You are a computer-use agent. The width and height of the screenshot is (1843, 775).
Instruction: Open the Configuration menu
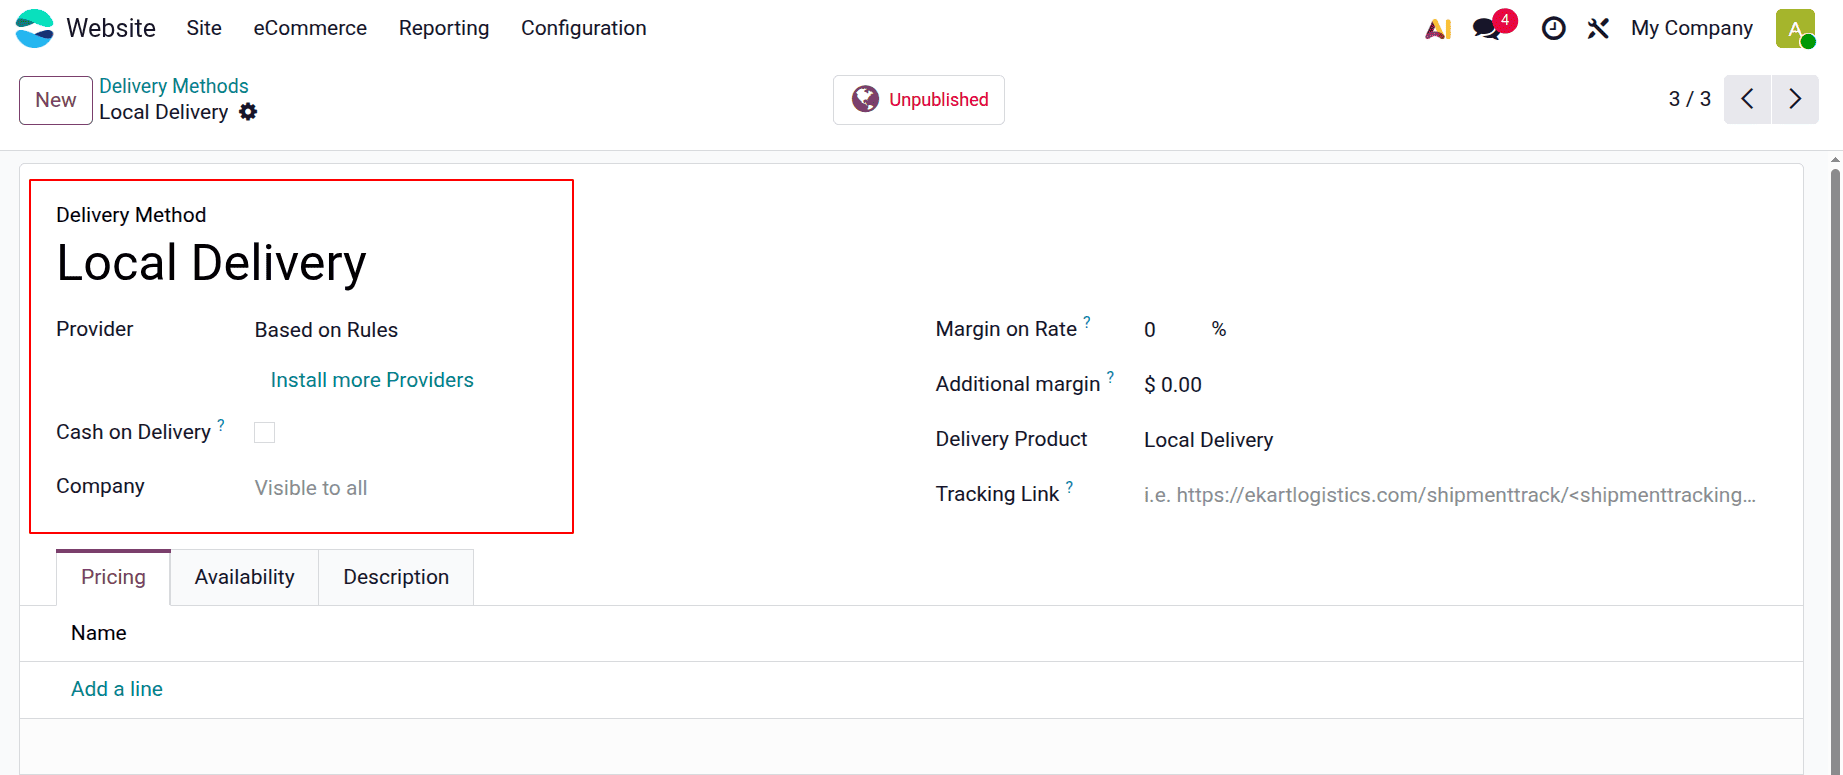pos(584,28)
